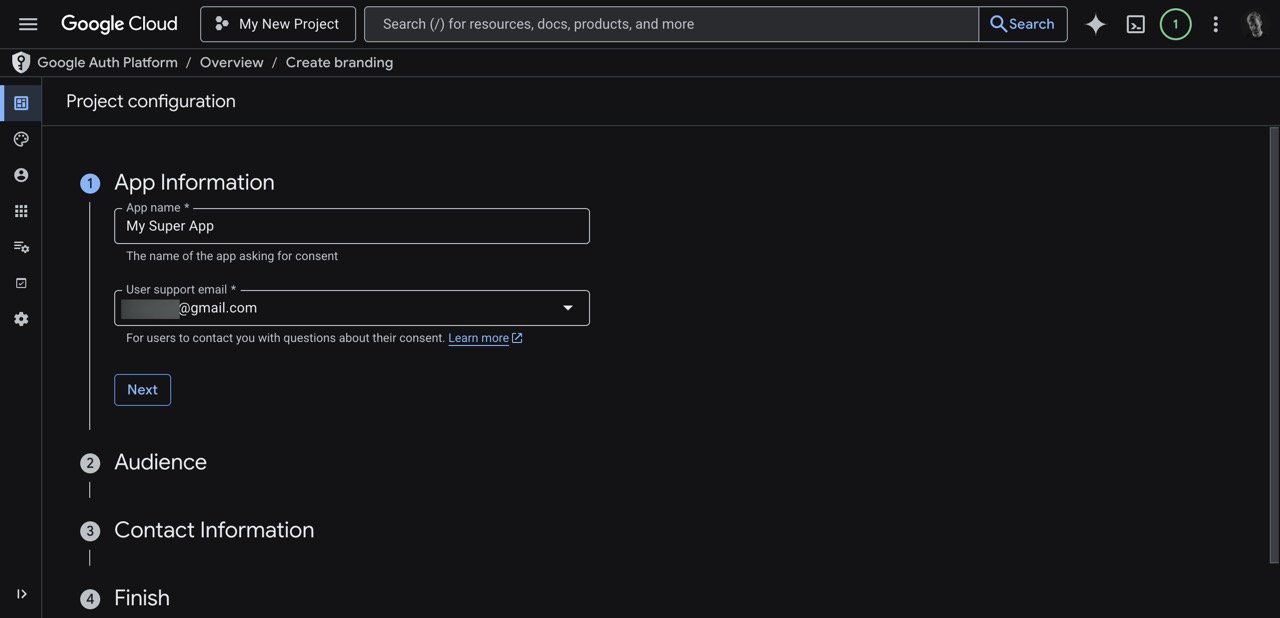The width and height of the screenshot is (1280, 618).
Task: Expand the left sidebar navigation panel
Action: (x=21, y=594)
